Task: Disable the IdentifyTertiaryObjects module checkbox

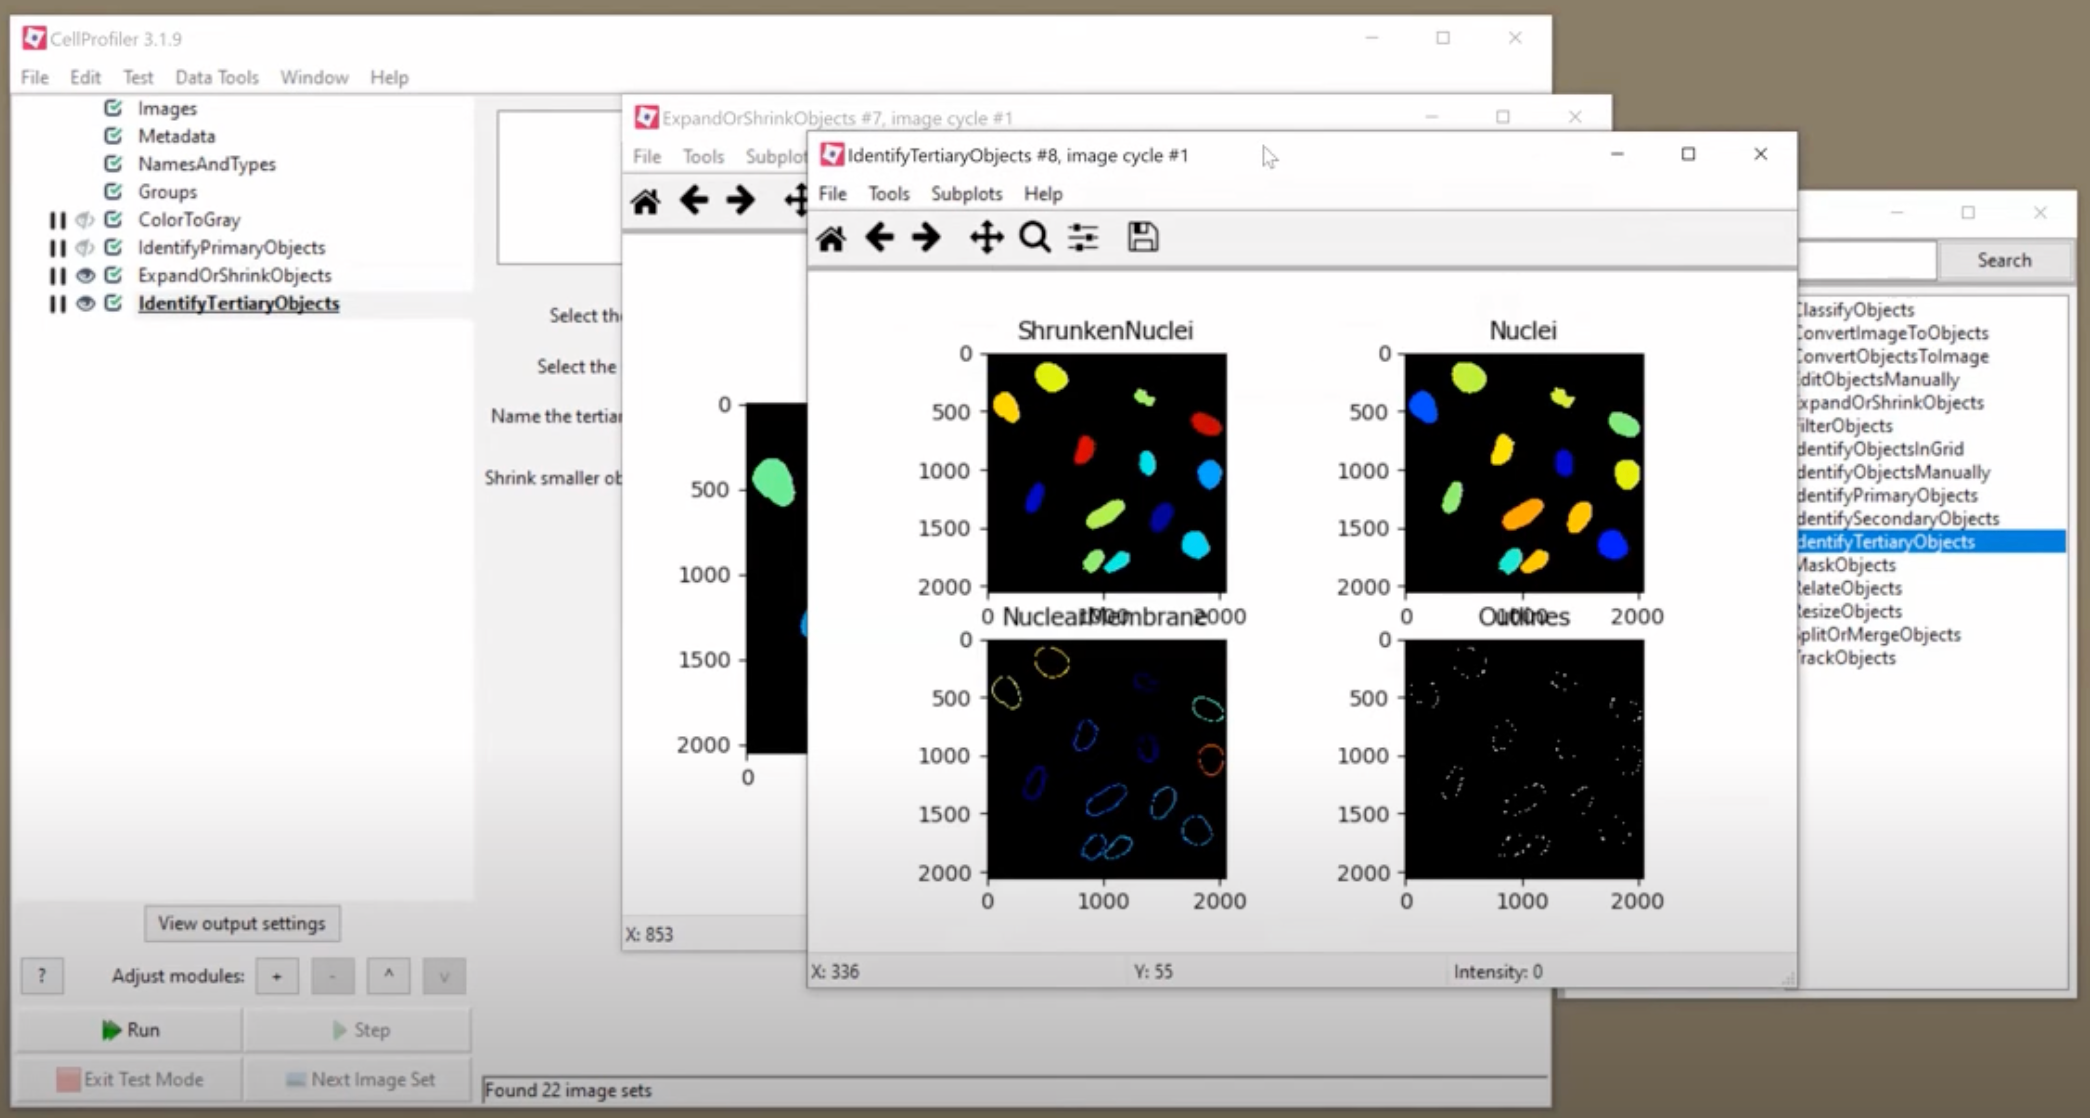Action: [113, 304]
